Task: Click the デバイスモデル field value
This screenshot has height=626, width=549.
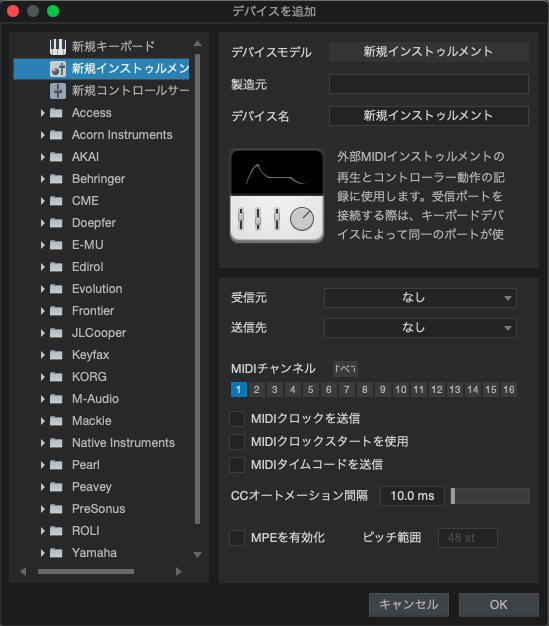Action: point(429,52)
